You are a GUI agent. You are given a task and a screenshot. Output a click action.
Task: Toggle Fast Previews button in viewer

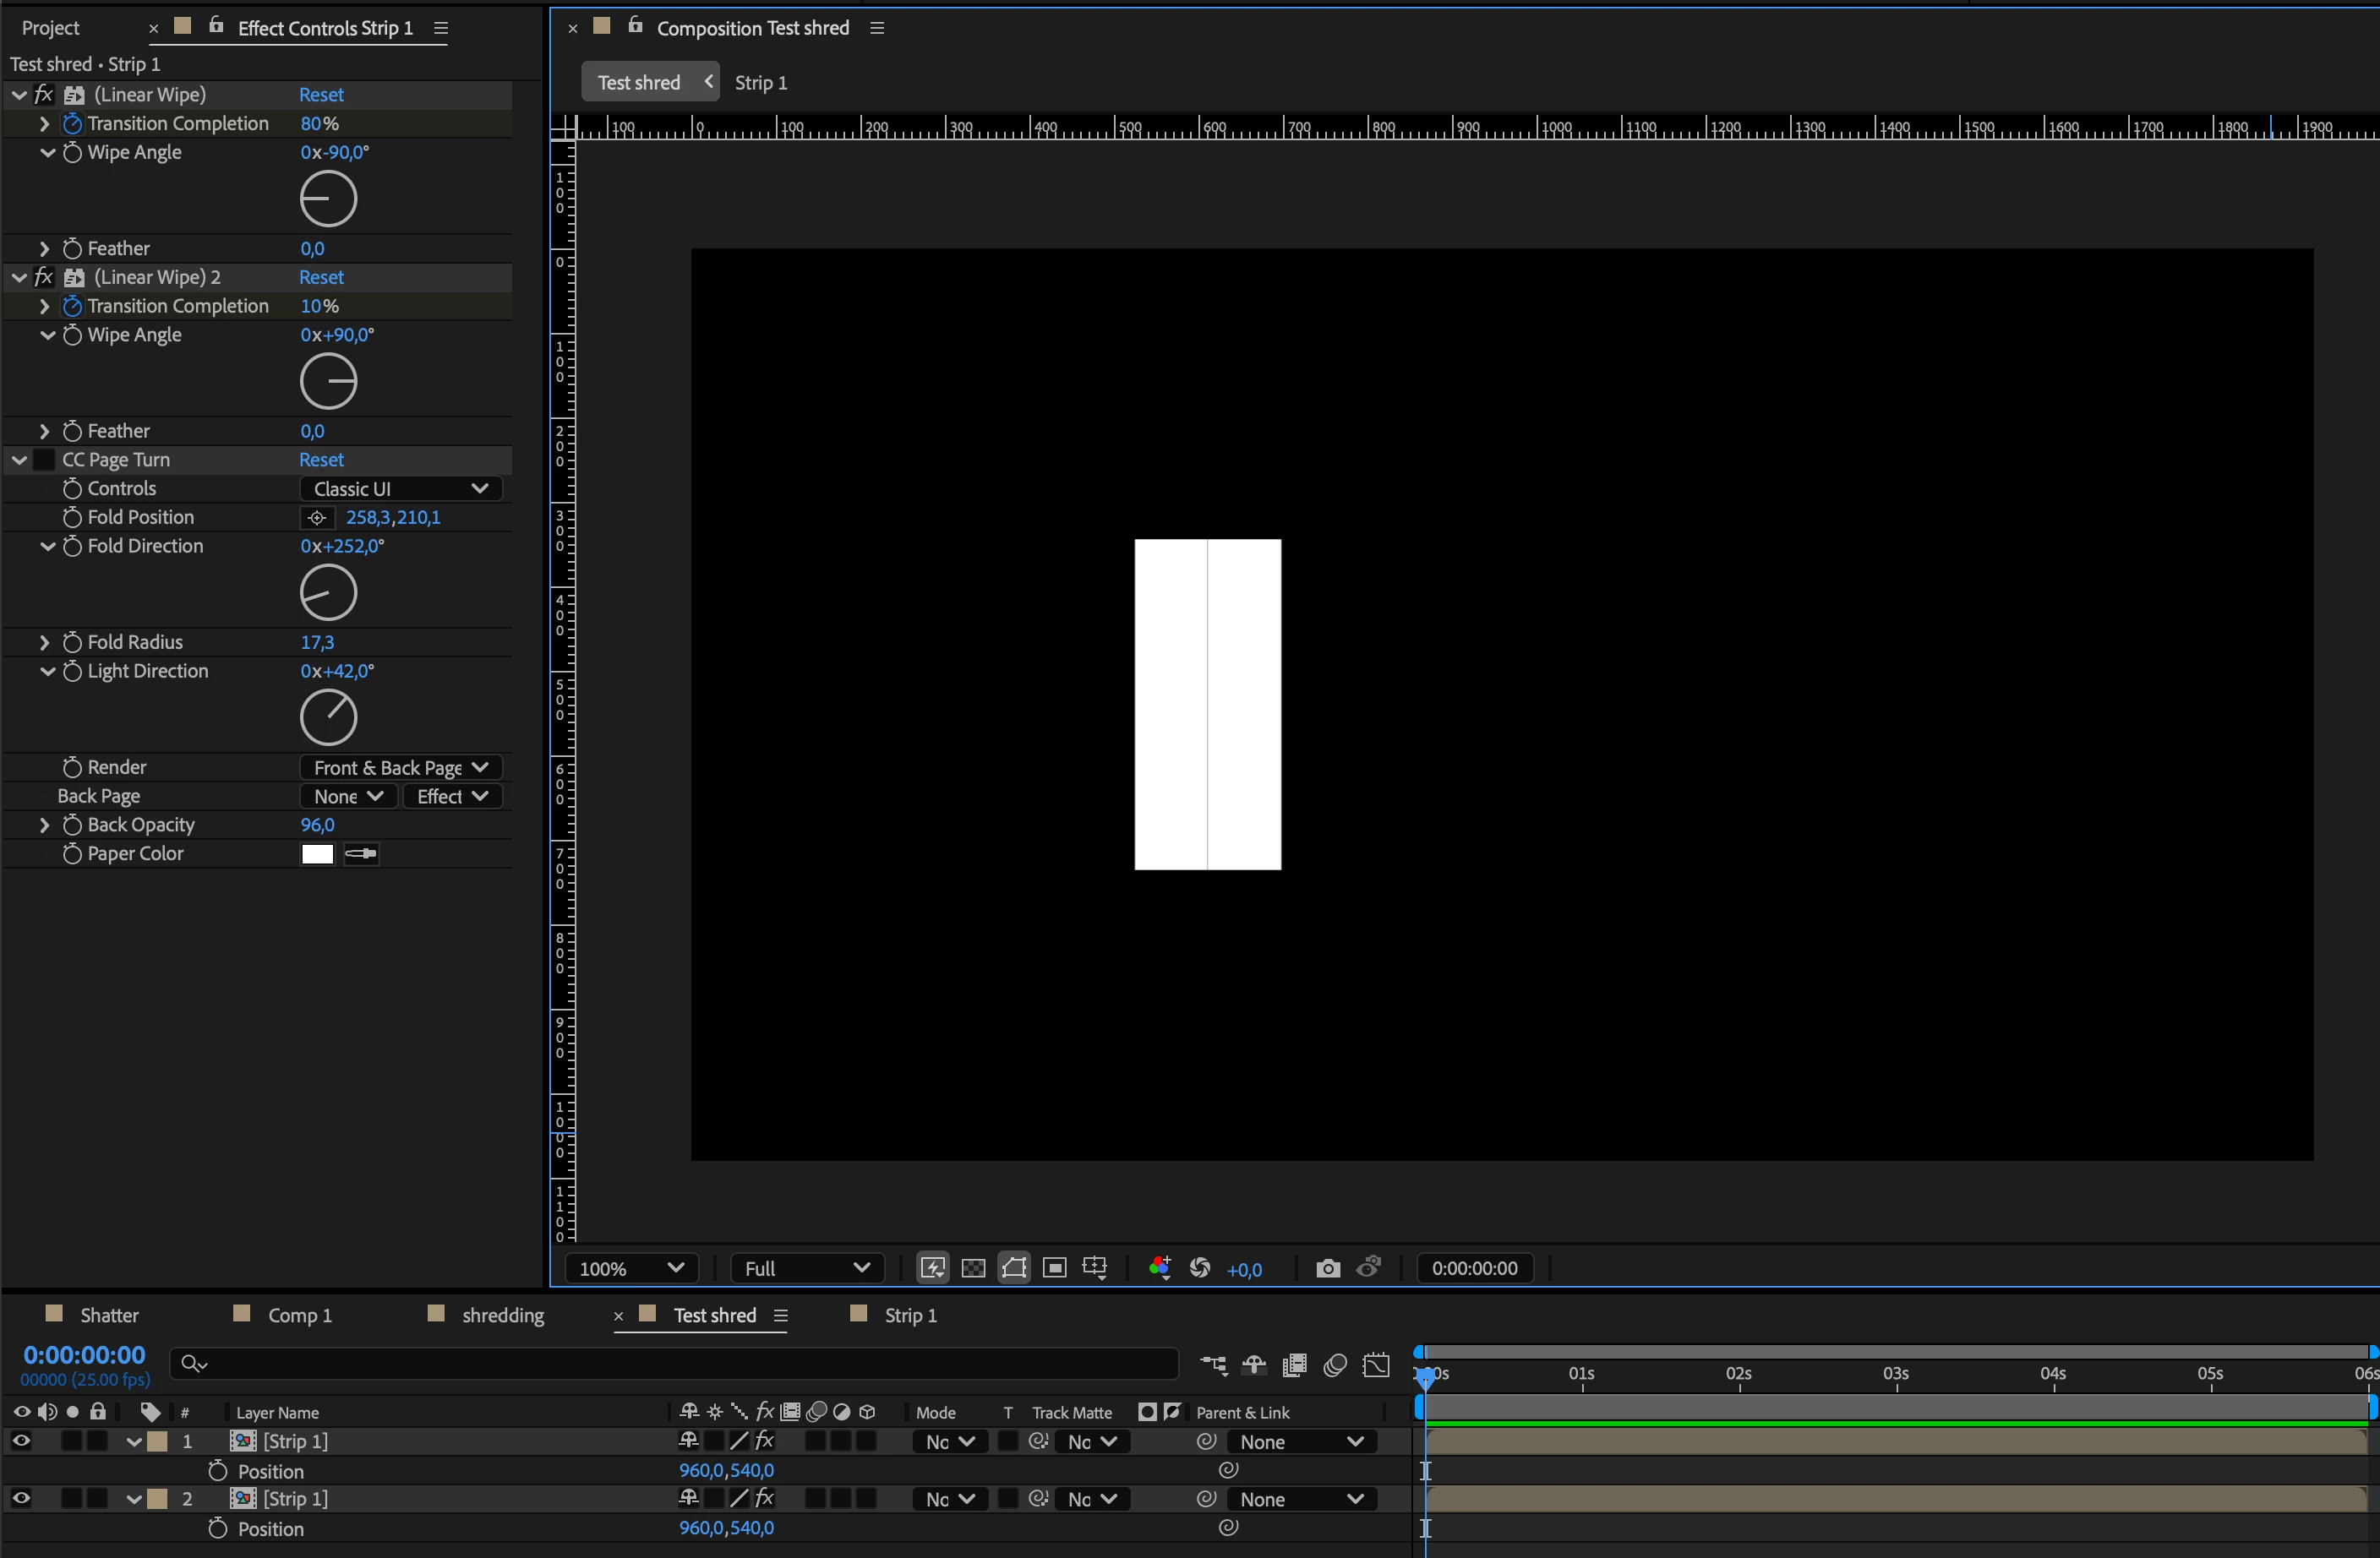(932, 1268)
